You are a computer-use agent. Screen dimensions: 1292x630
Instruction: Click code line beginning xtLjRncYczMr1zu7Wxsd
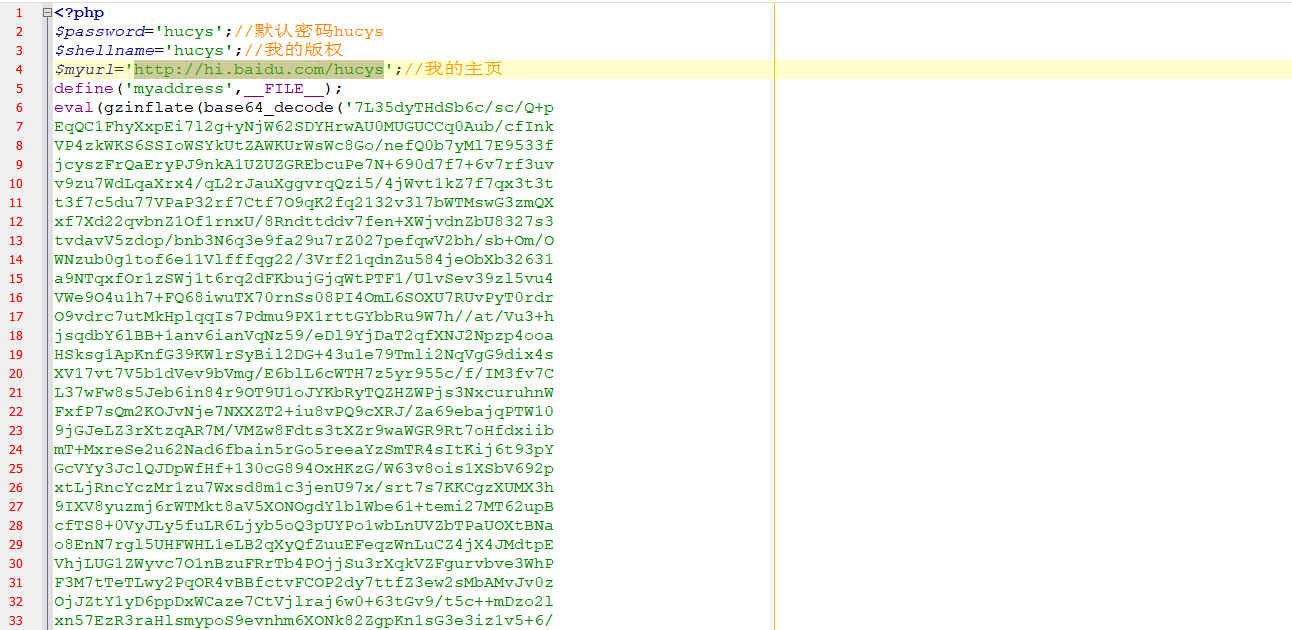pos(304,488)
